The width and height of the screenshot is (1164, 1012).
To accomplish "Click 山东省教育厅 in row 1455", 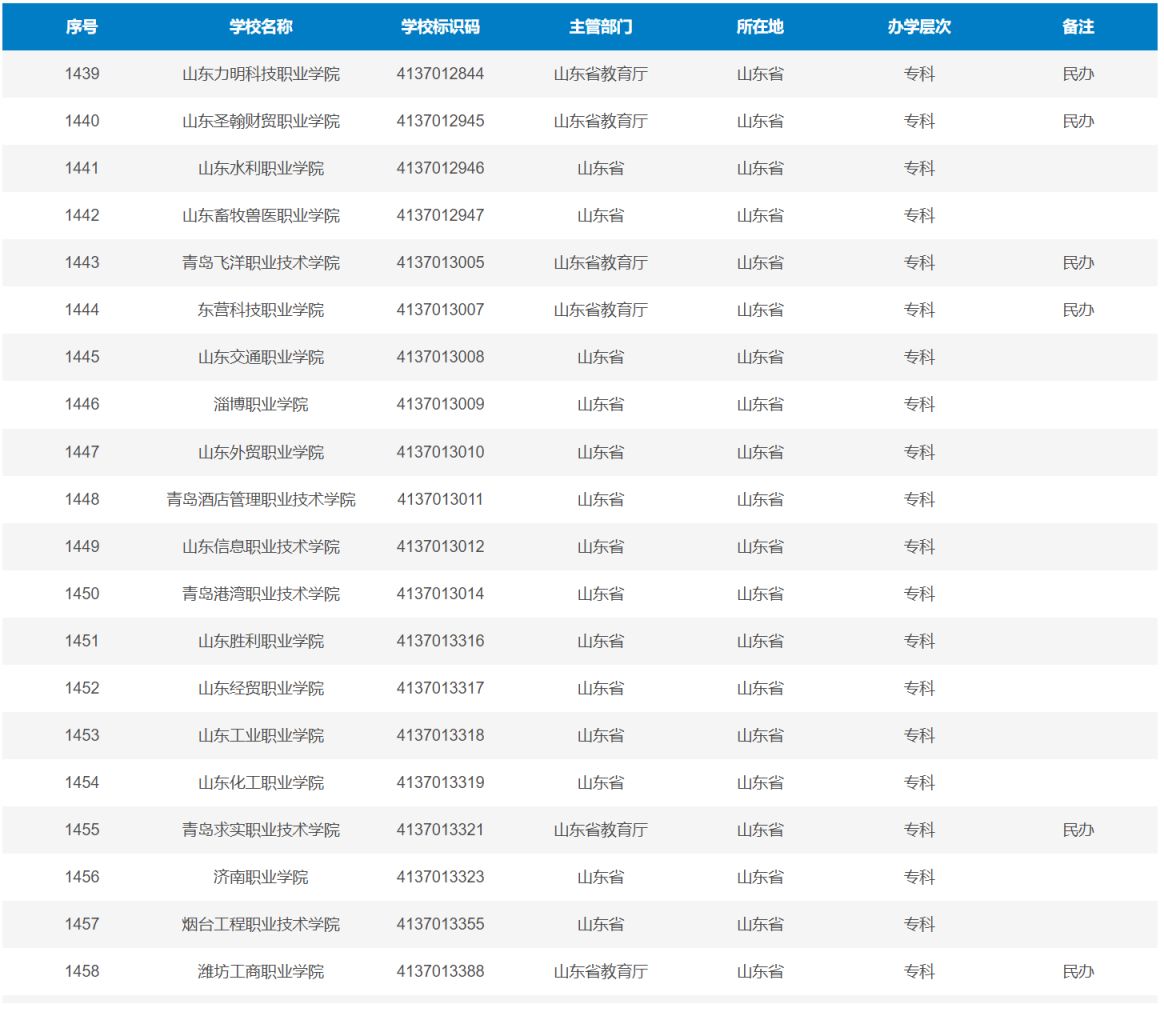I will pyautogui.click(x=601, y=830).
